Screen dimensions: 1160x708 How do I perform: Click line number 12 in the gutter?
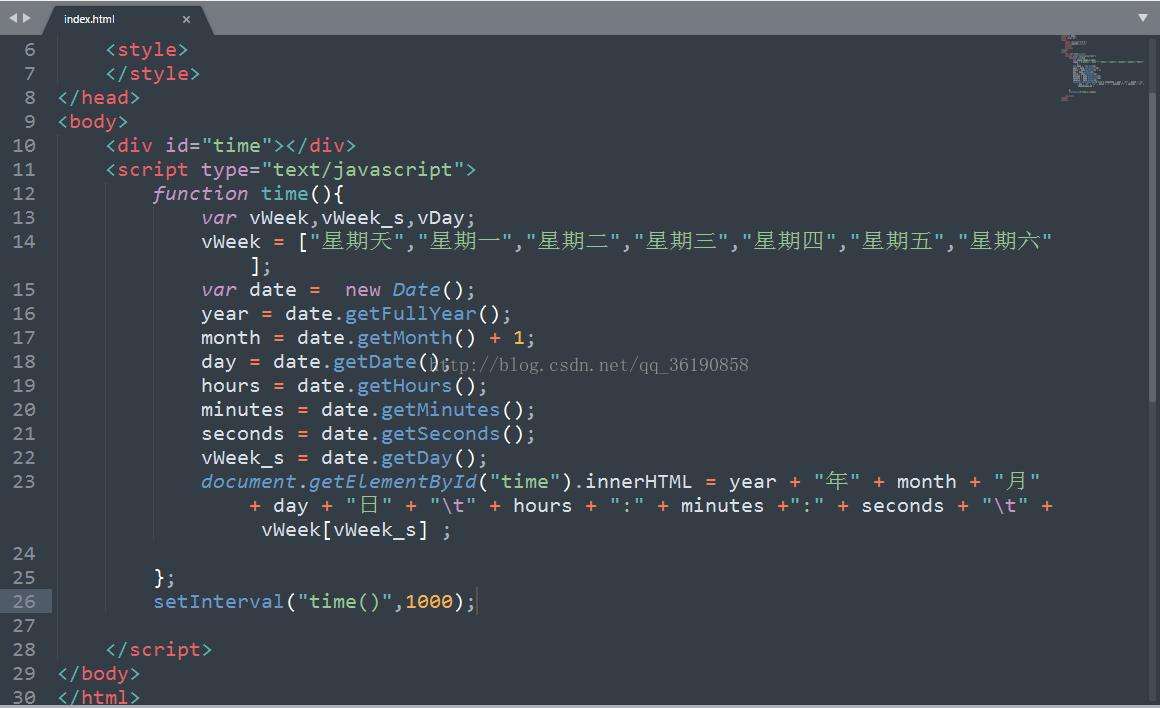(24, 194)
